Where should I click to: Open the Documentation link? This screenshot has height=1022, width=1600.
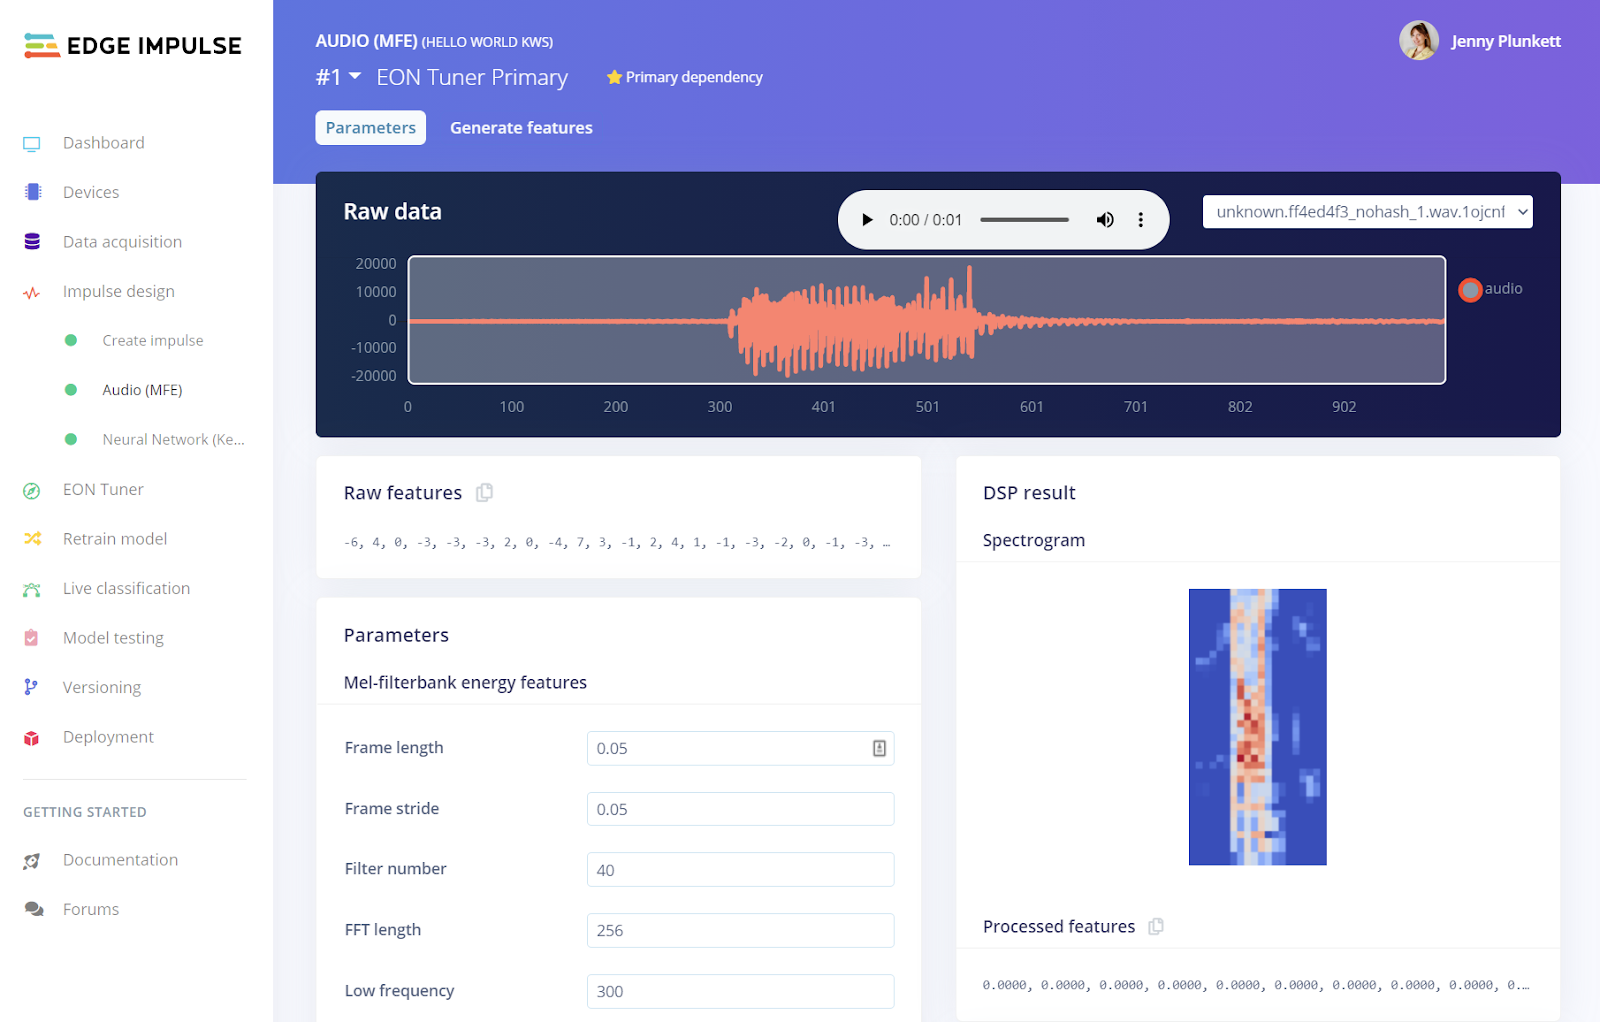pyautogui.click(x=120, y=860)
